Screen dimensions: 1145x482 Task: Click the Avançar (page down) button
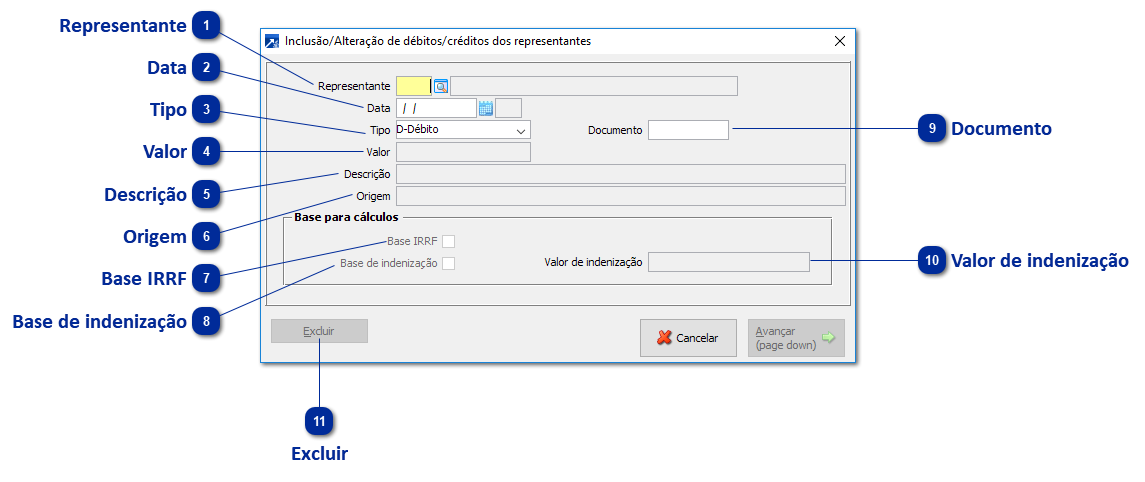pyautogui.click(x=796, y=338)
